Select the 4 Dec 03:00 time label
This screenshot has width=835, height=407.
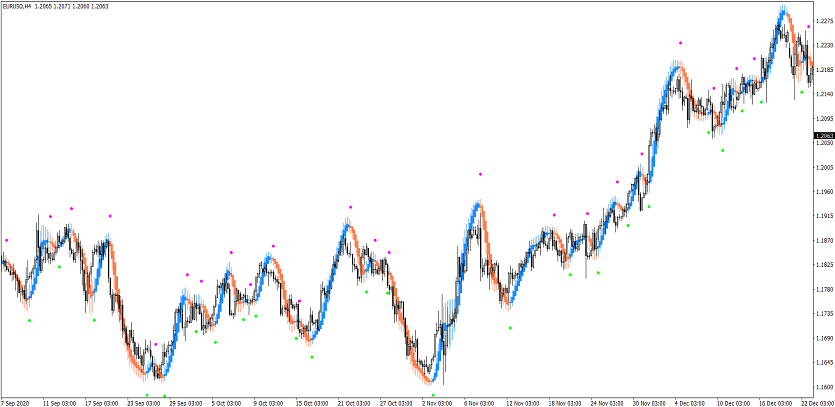pos(691,402)
